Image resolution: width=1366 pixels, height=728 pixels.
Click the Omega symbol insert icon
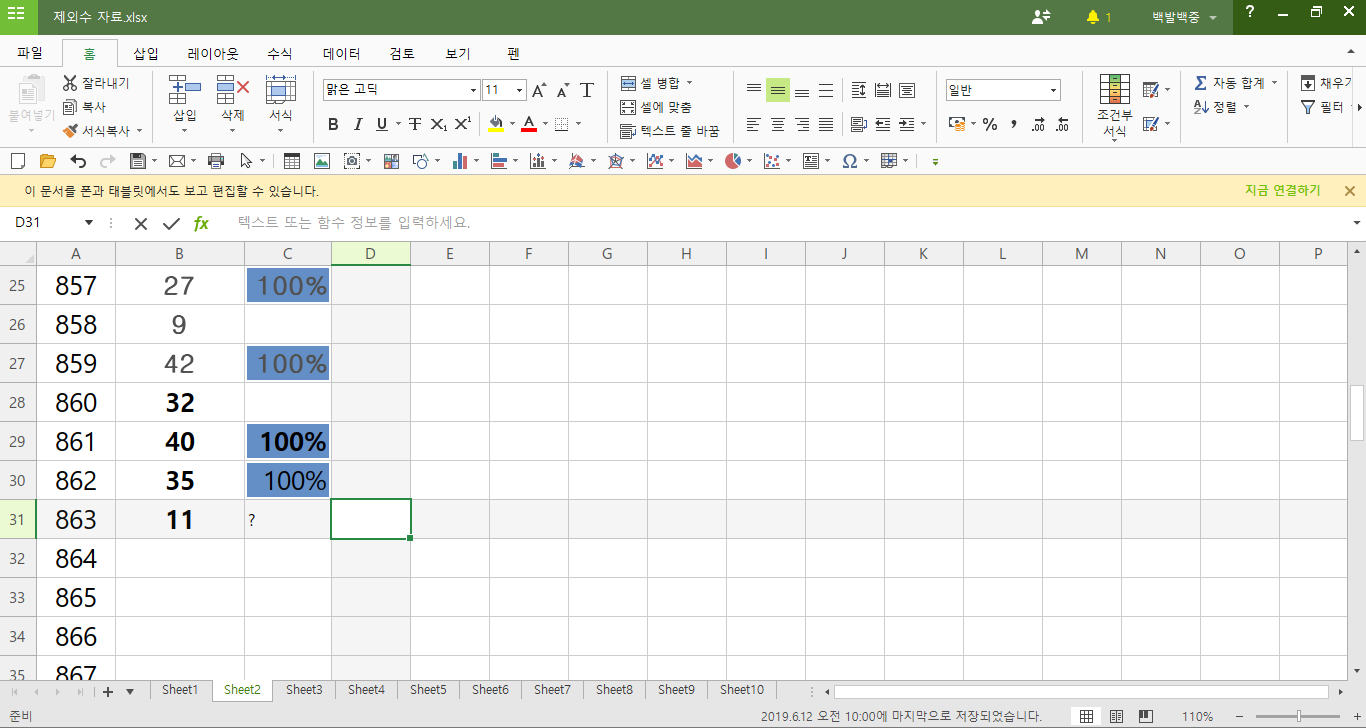[849, 161]
